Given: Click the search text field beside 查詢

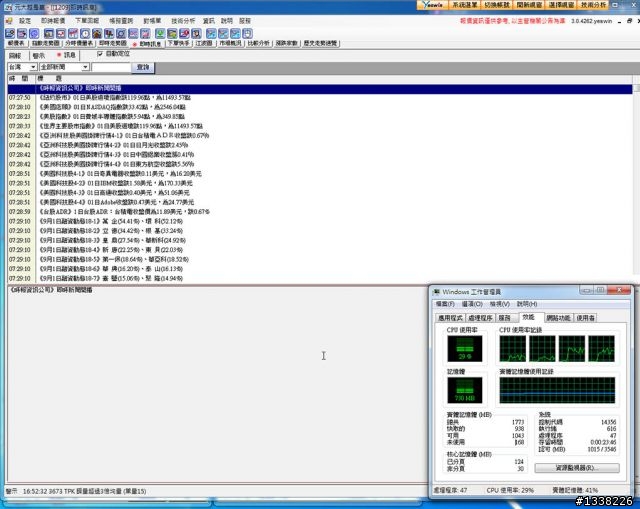Looking at the screenshot, I should click(111, 67).
